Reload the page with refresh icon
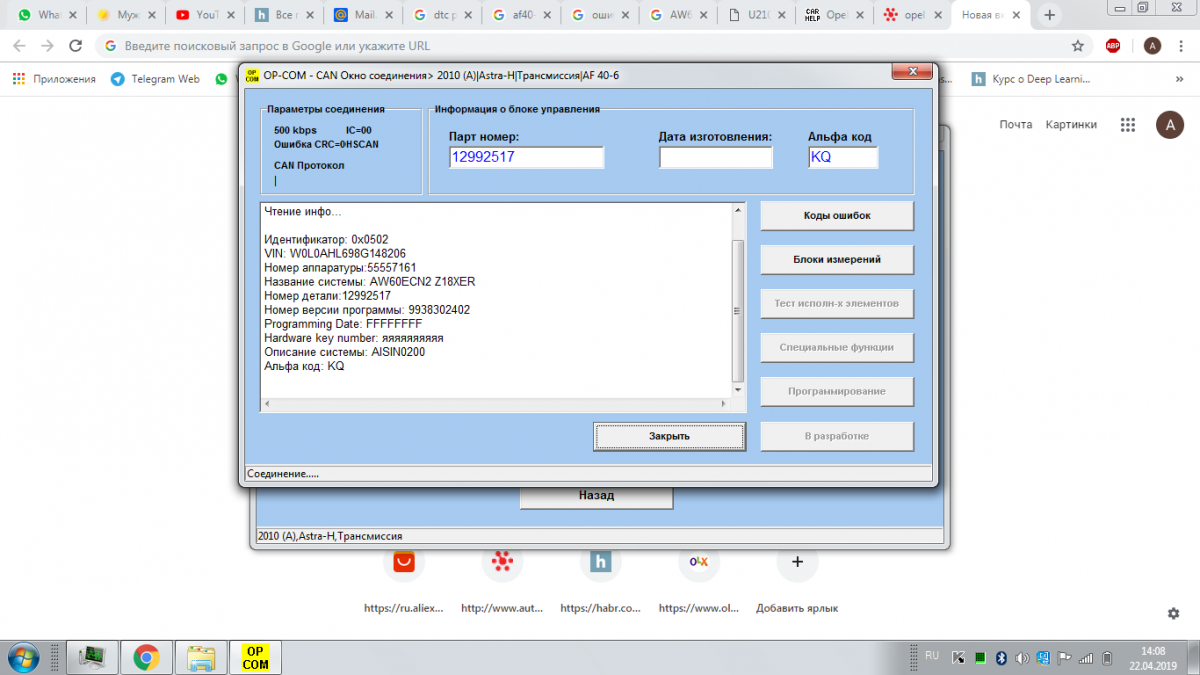Viewport: 1200px width, 675px height. click(75, 46)
